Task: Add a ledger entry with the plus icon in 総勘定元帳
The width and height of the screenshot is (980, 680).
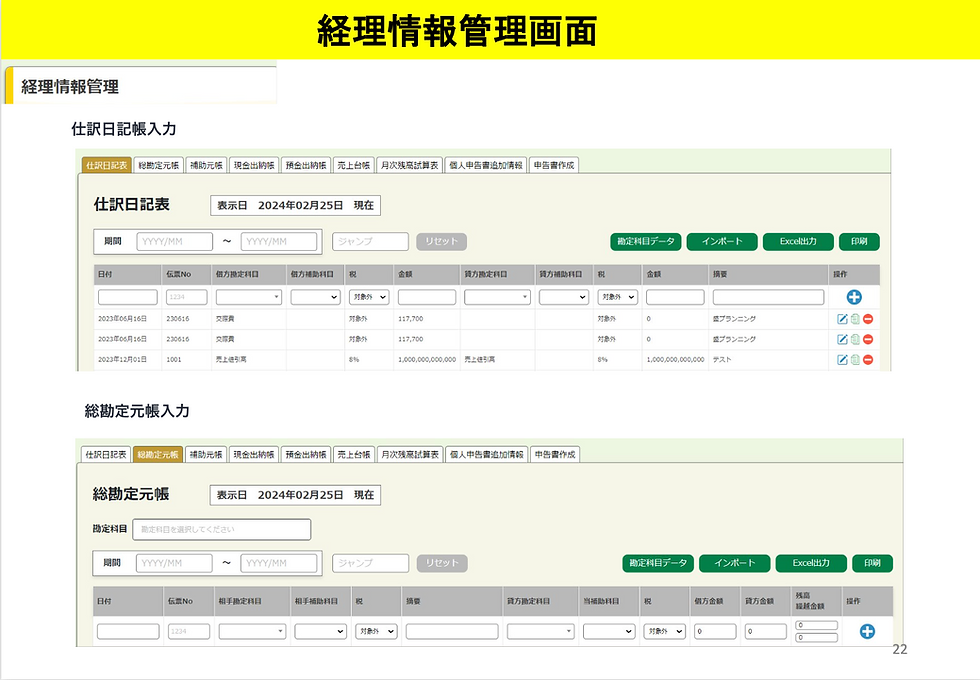Action: click(867, 631)
